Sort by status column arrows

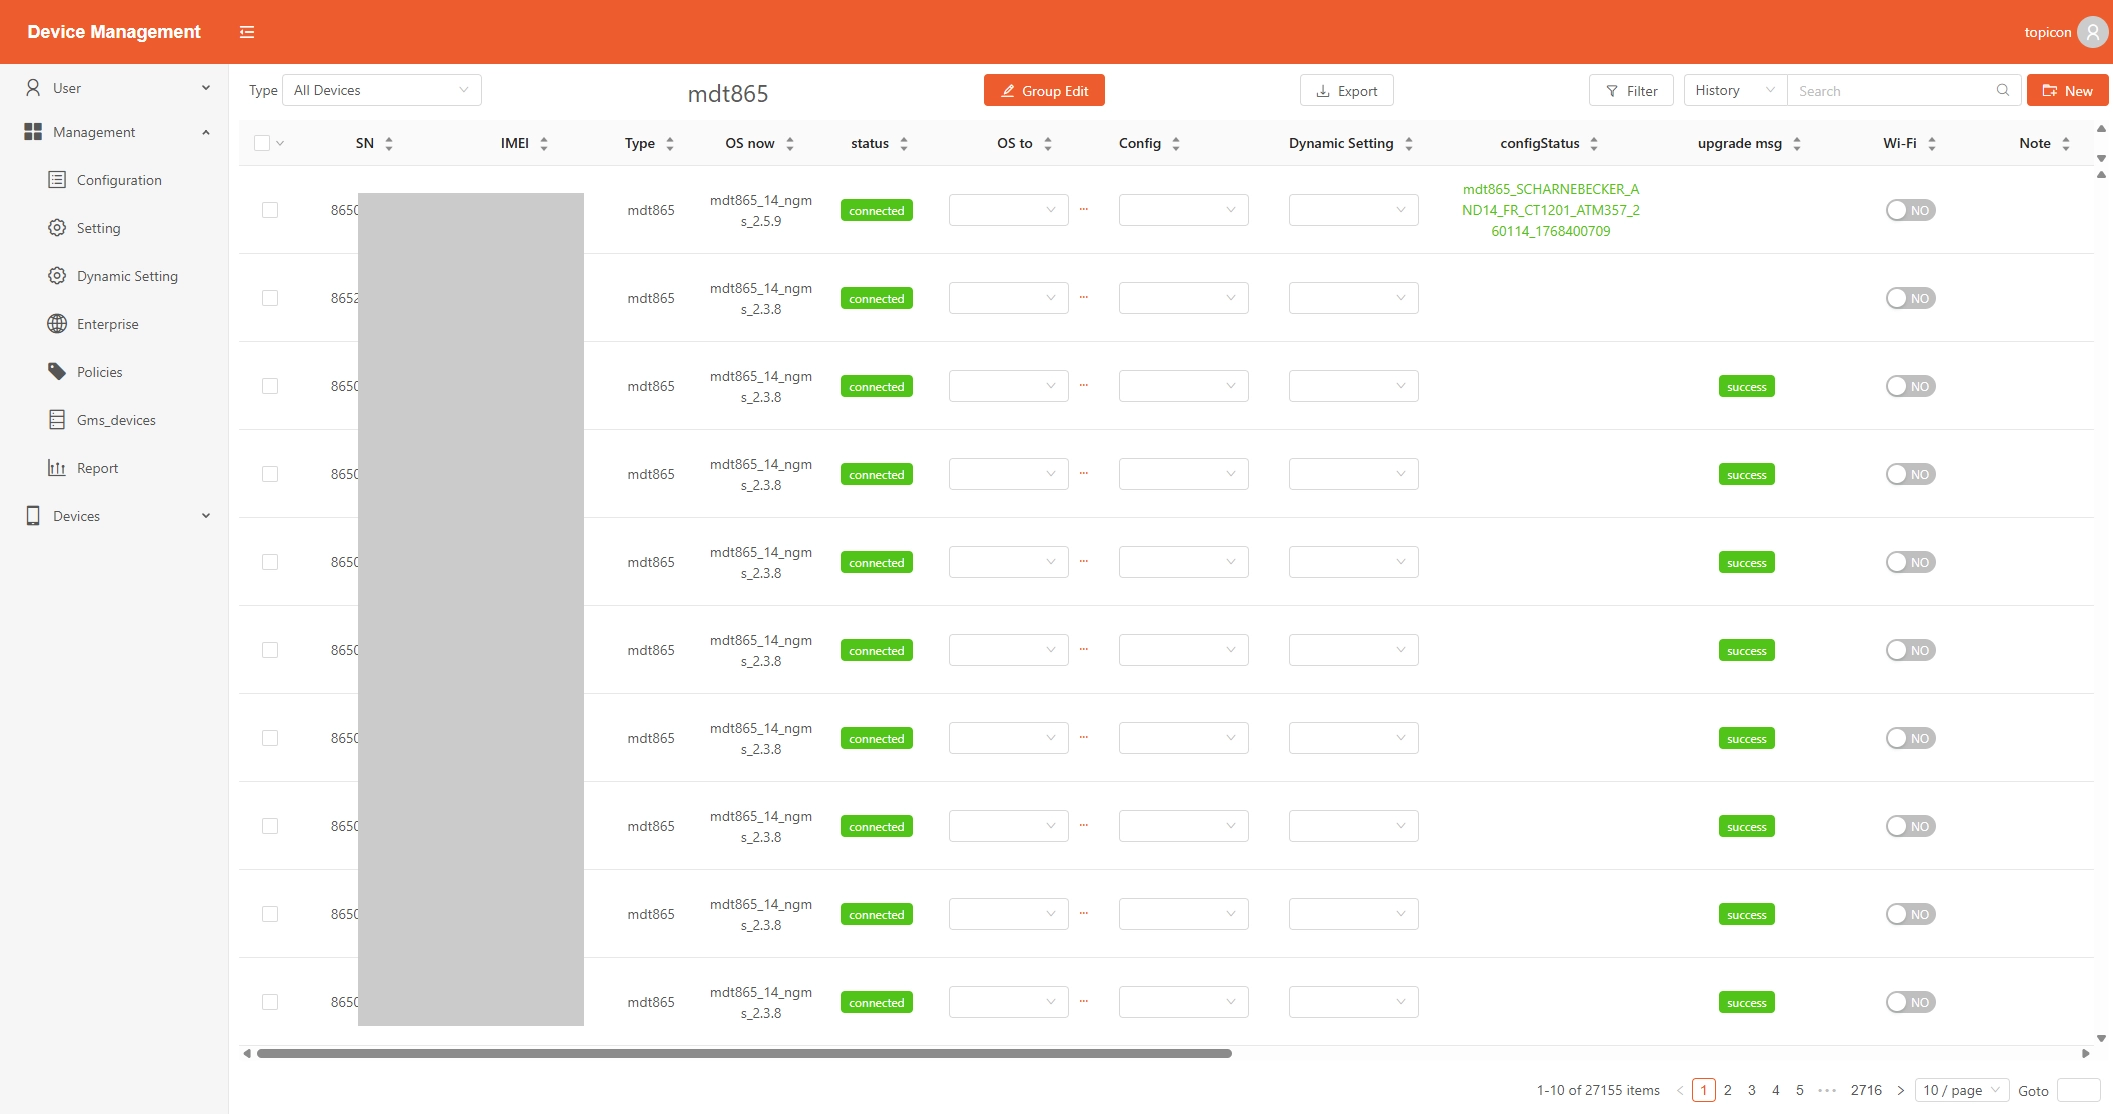coord(904,144)
